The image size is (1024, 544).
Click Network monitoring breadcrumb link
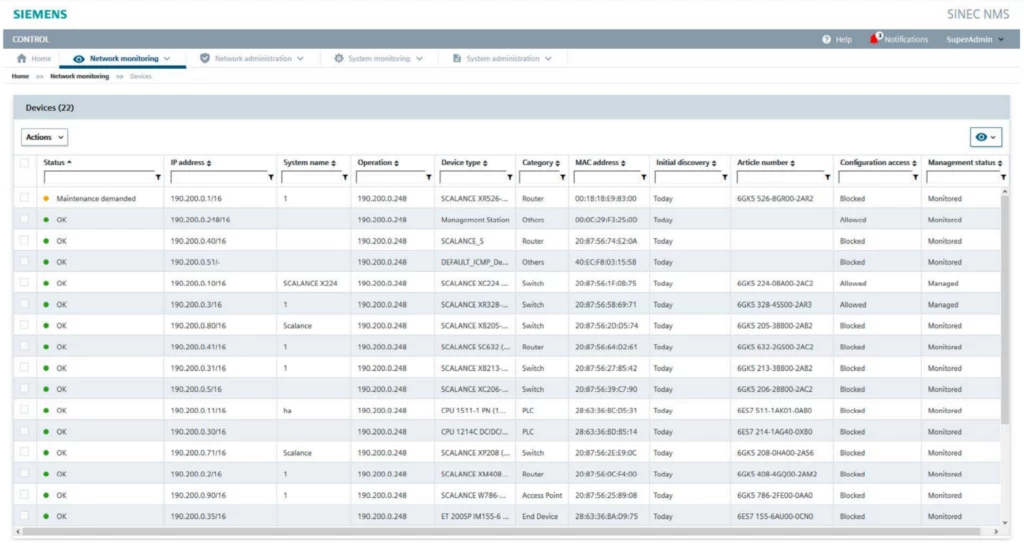(x=79, y=76)
